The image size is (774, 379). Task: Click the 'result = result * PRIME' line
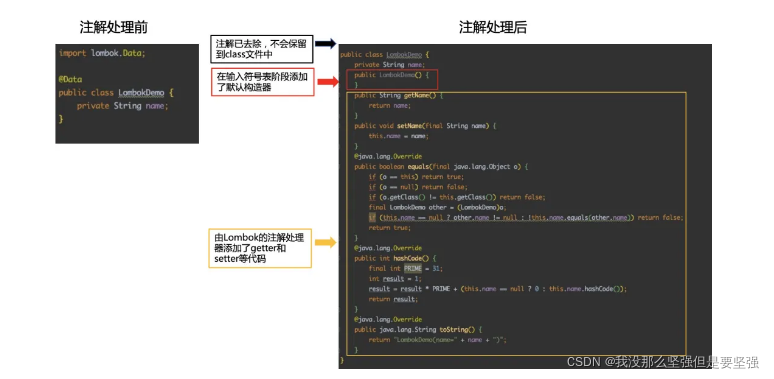click(x=498, y=289)
